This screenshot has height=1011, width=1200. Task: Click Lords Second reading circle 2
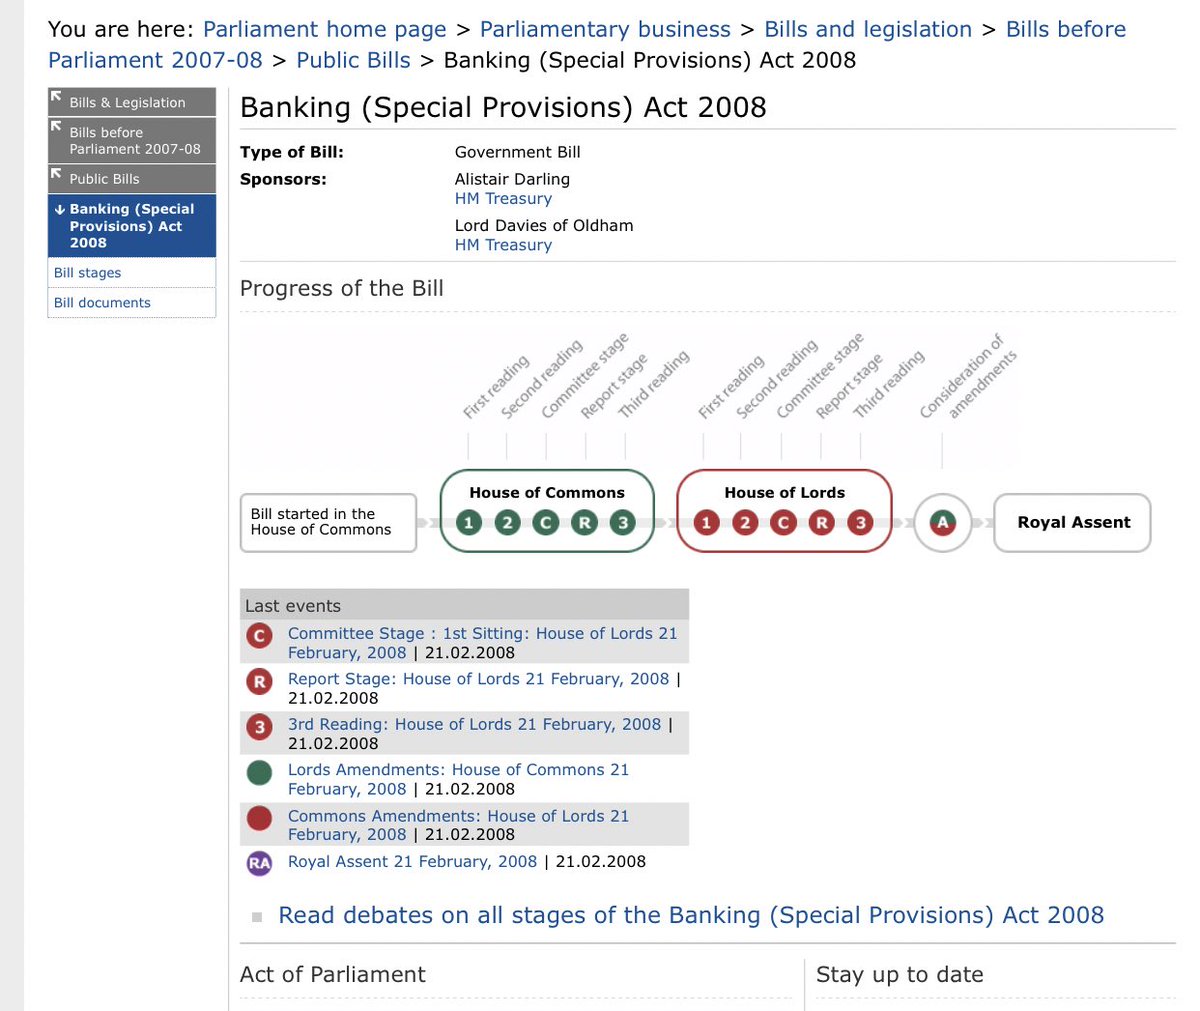(x=745, y=522)
